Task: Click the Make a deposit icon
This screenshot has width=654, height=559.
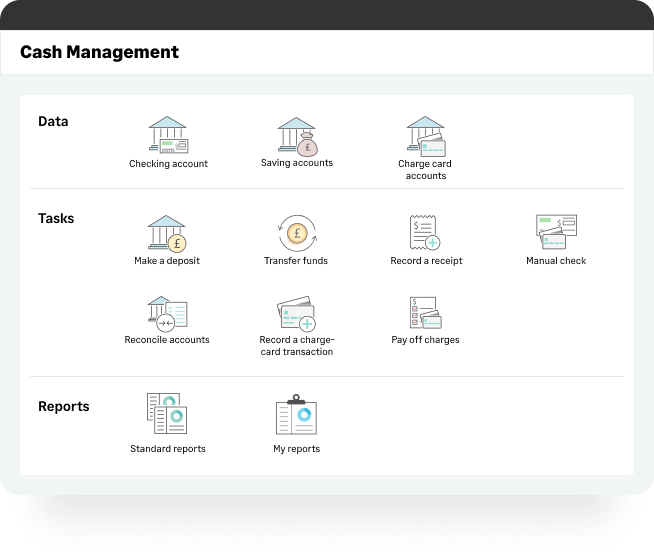Action: [x=167, y=232]
